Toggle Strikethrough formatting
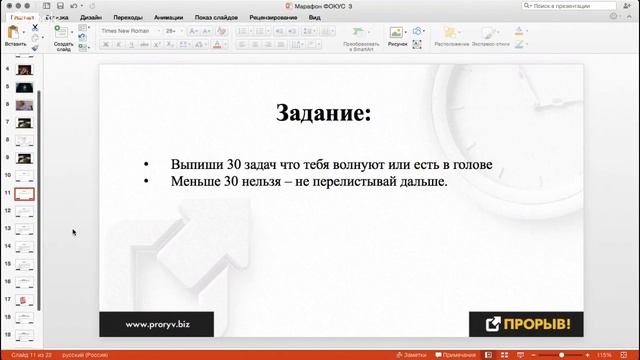 tap(144, 44)
